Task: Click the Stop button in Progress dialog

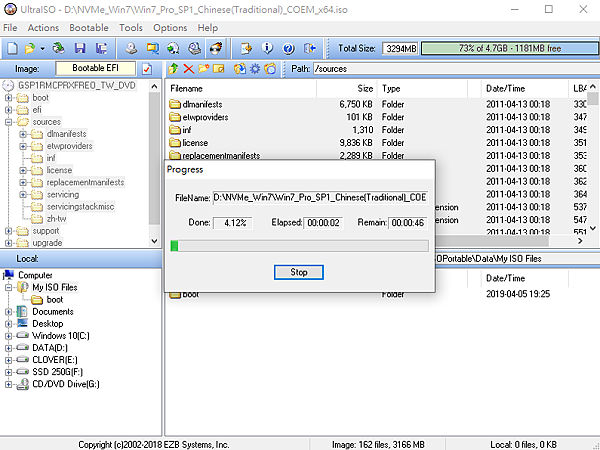Action: click(299, 272)
